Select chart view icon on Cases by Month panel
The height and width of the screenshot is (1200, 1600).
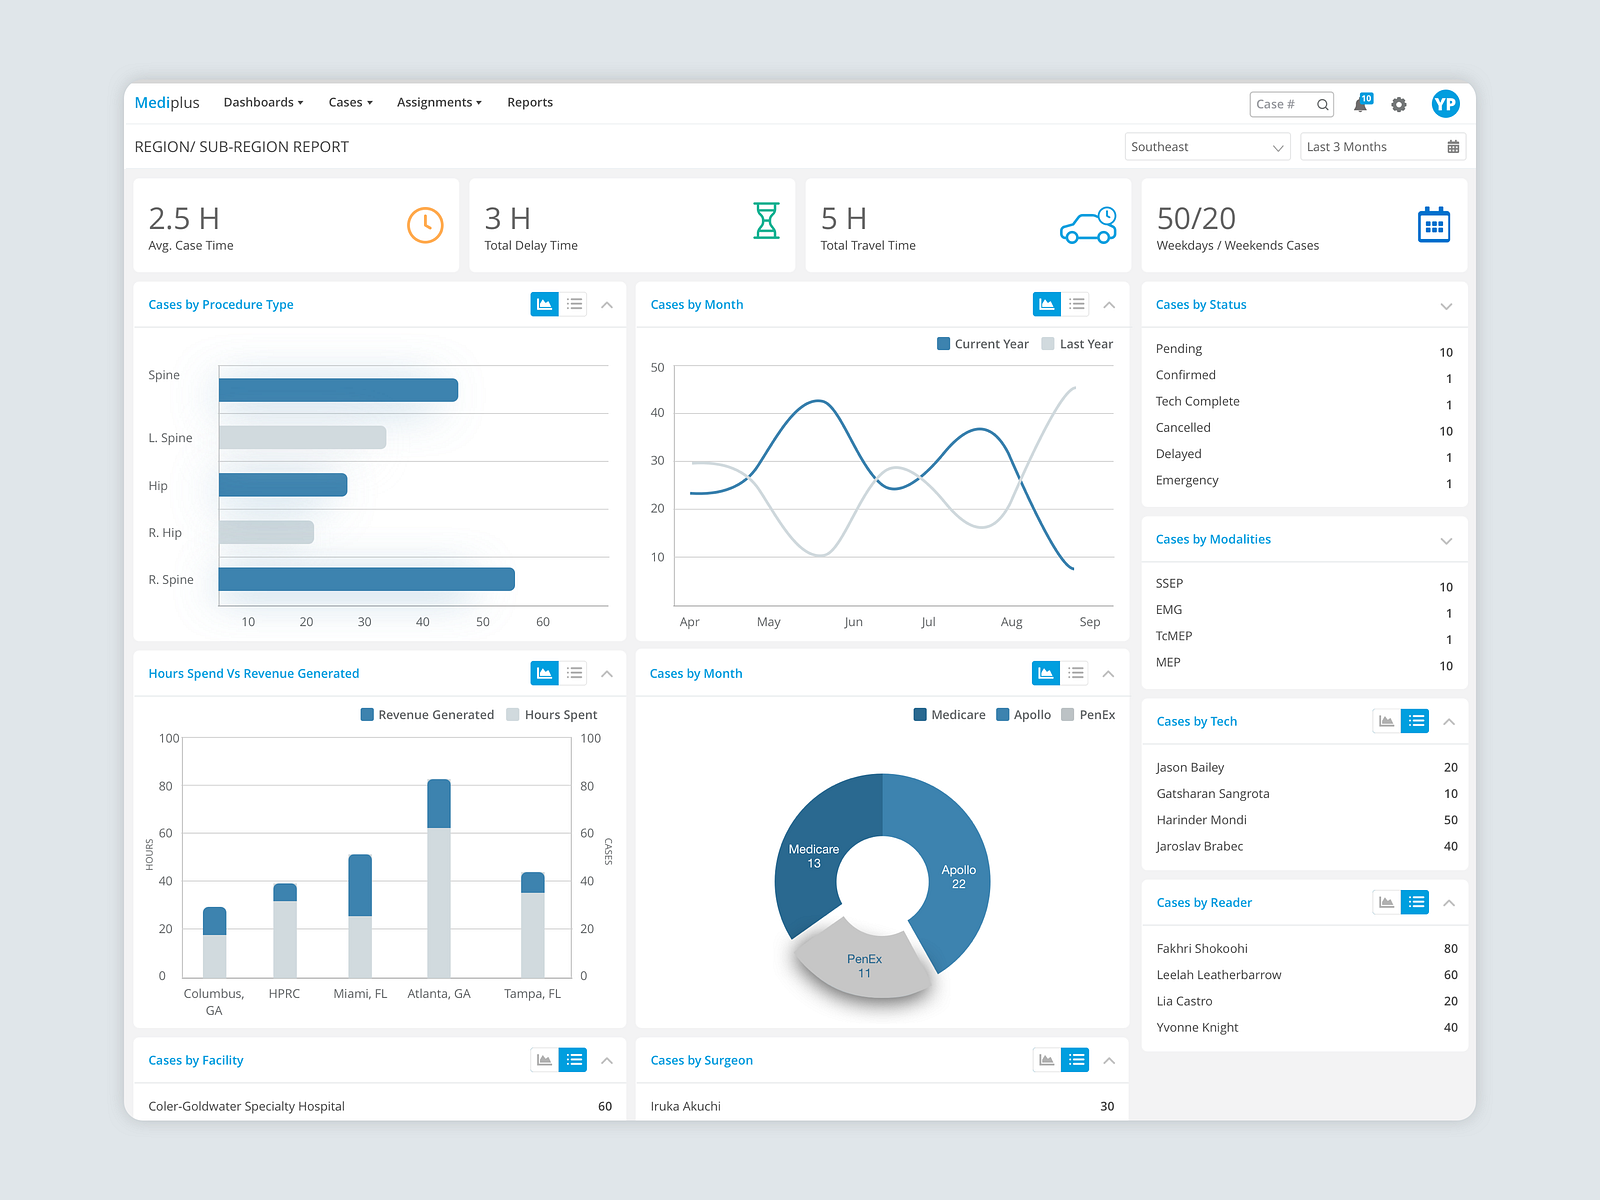[x=1046, y=304]
